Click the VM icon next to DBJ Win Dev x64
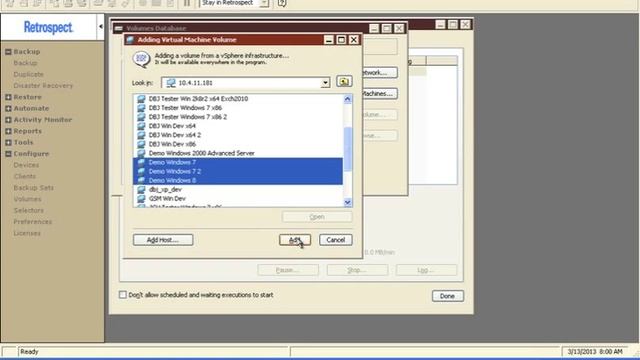The width and height of the screenshot is (640, 360). 141,126
